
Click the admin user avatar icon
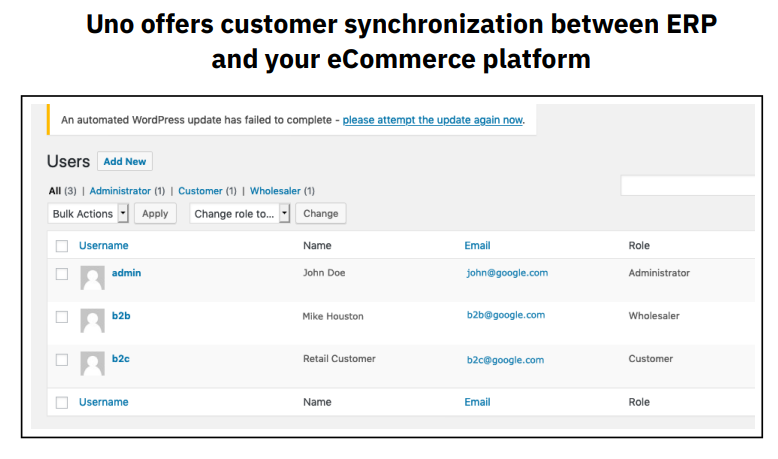[x=92, y=278]
